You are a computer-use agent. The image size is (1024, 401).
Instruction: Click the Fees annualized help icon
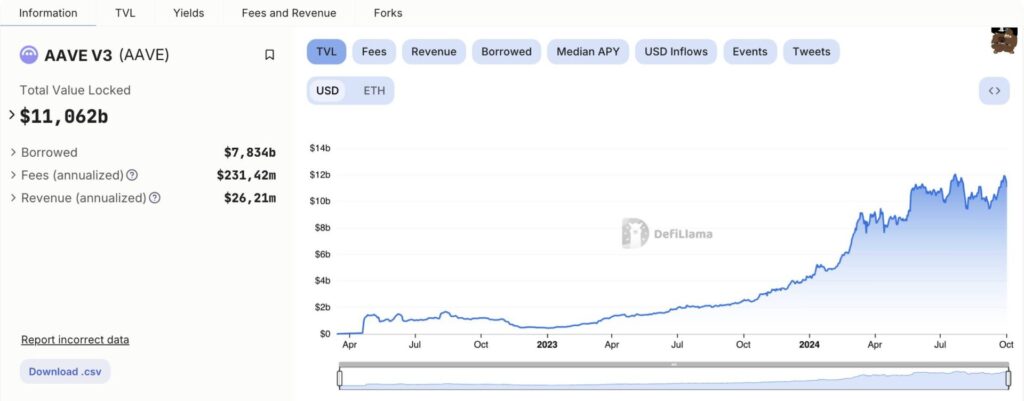132,175
